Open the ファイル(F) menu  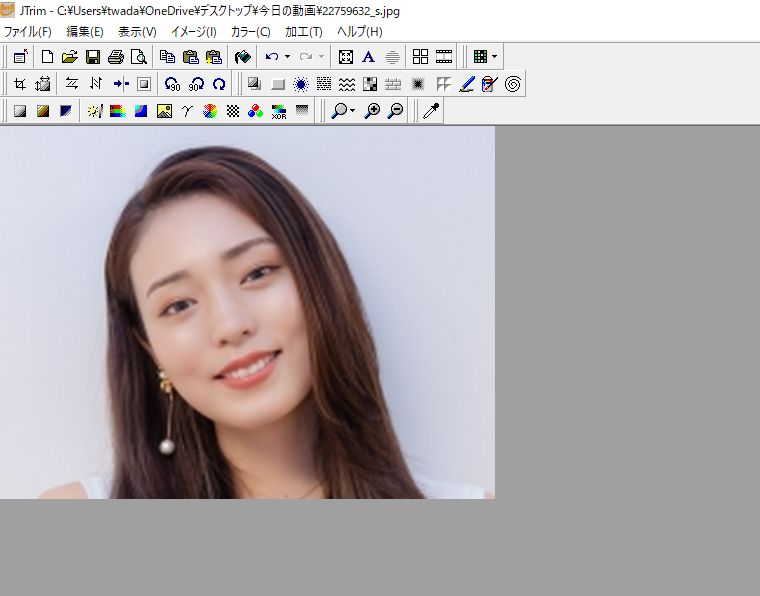coord(28,32)
